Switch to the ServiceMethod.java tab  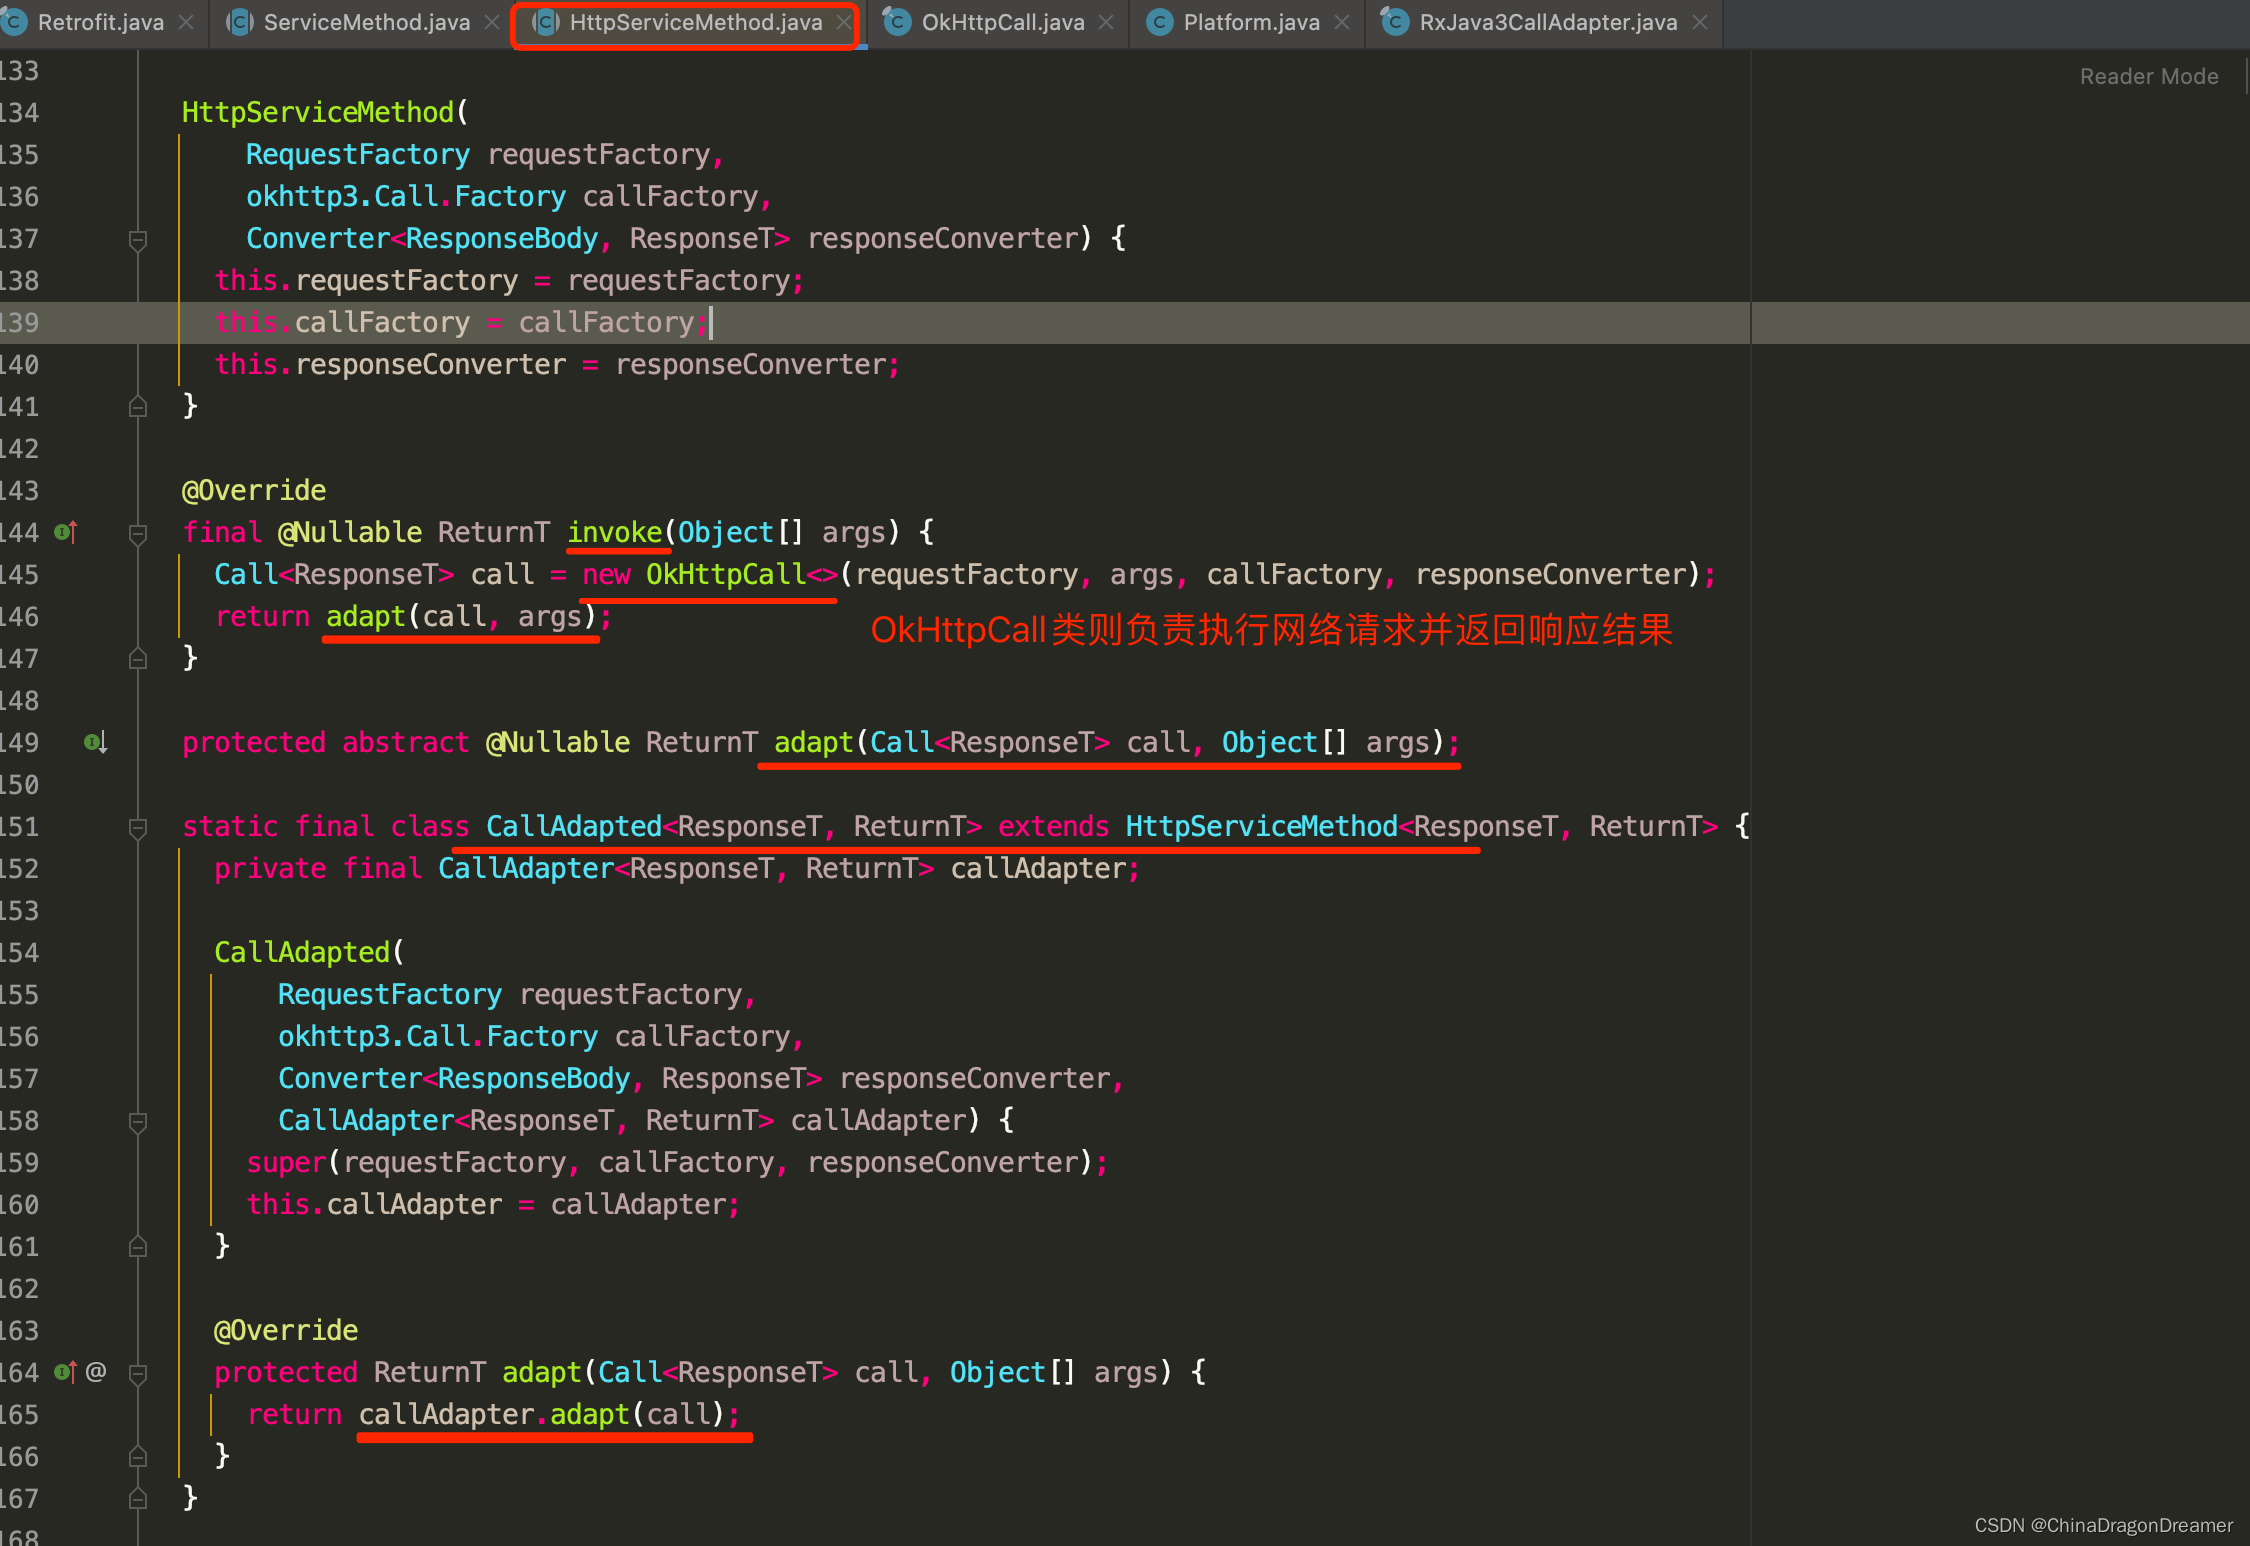[x=366, y=22]
